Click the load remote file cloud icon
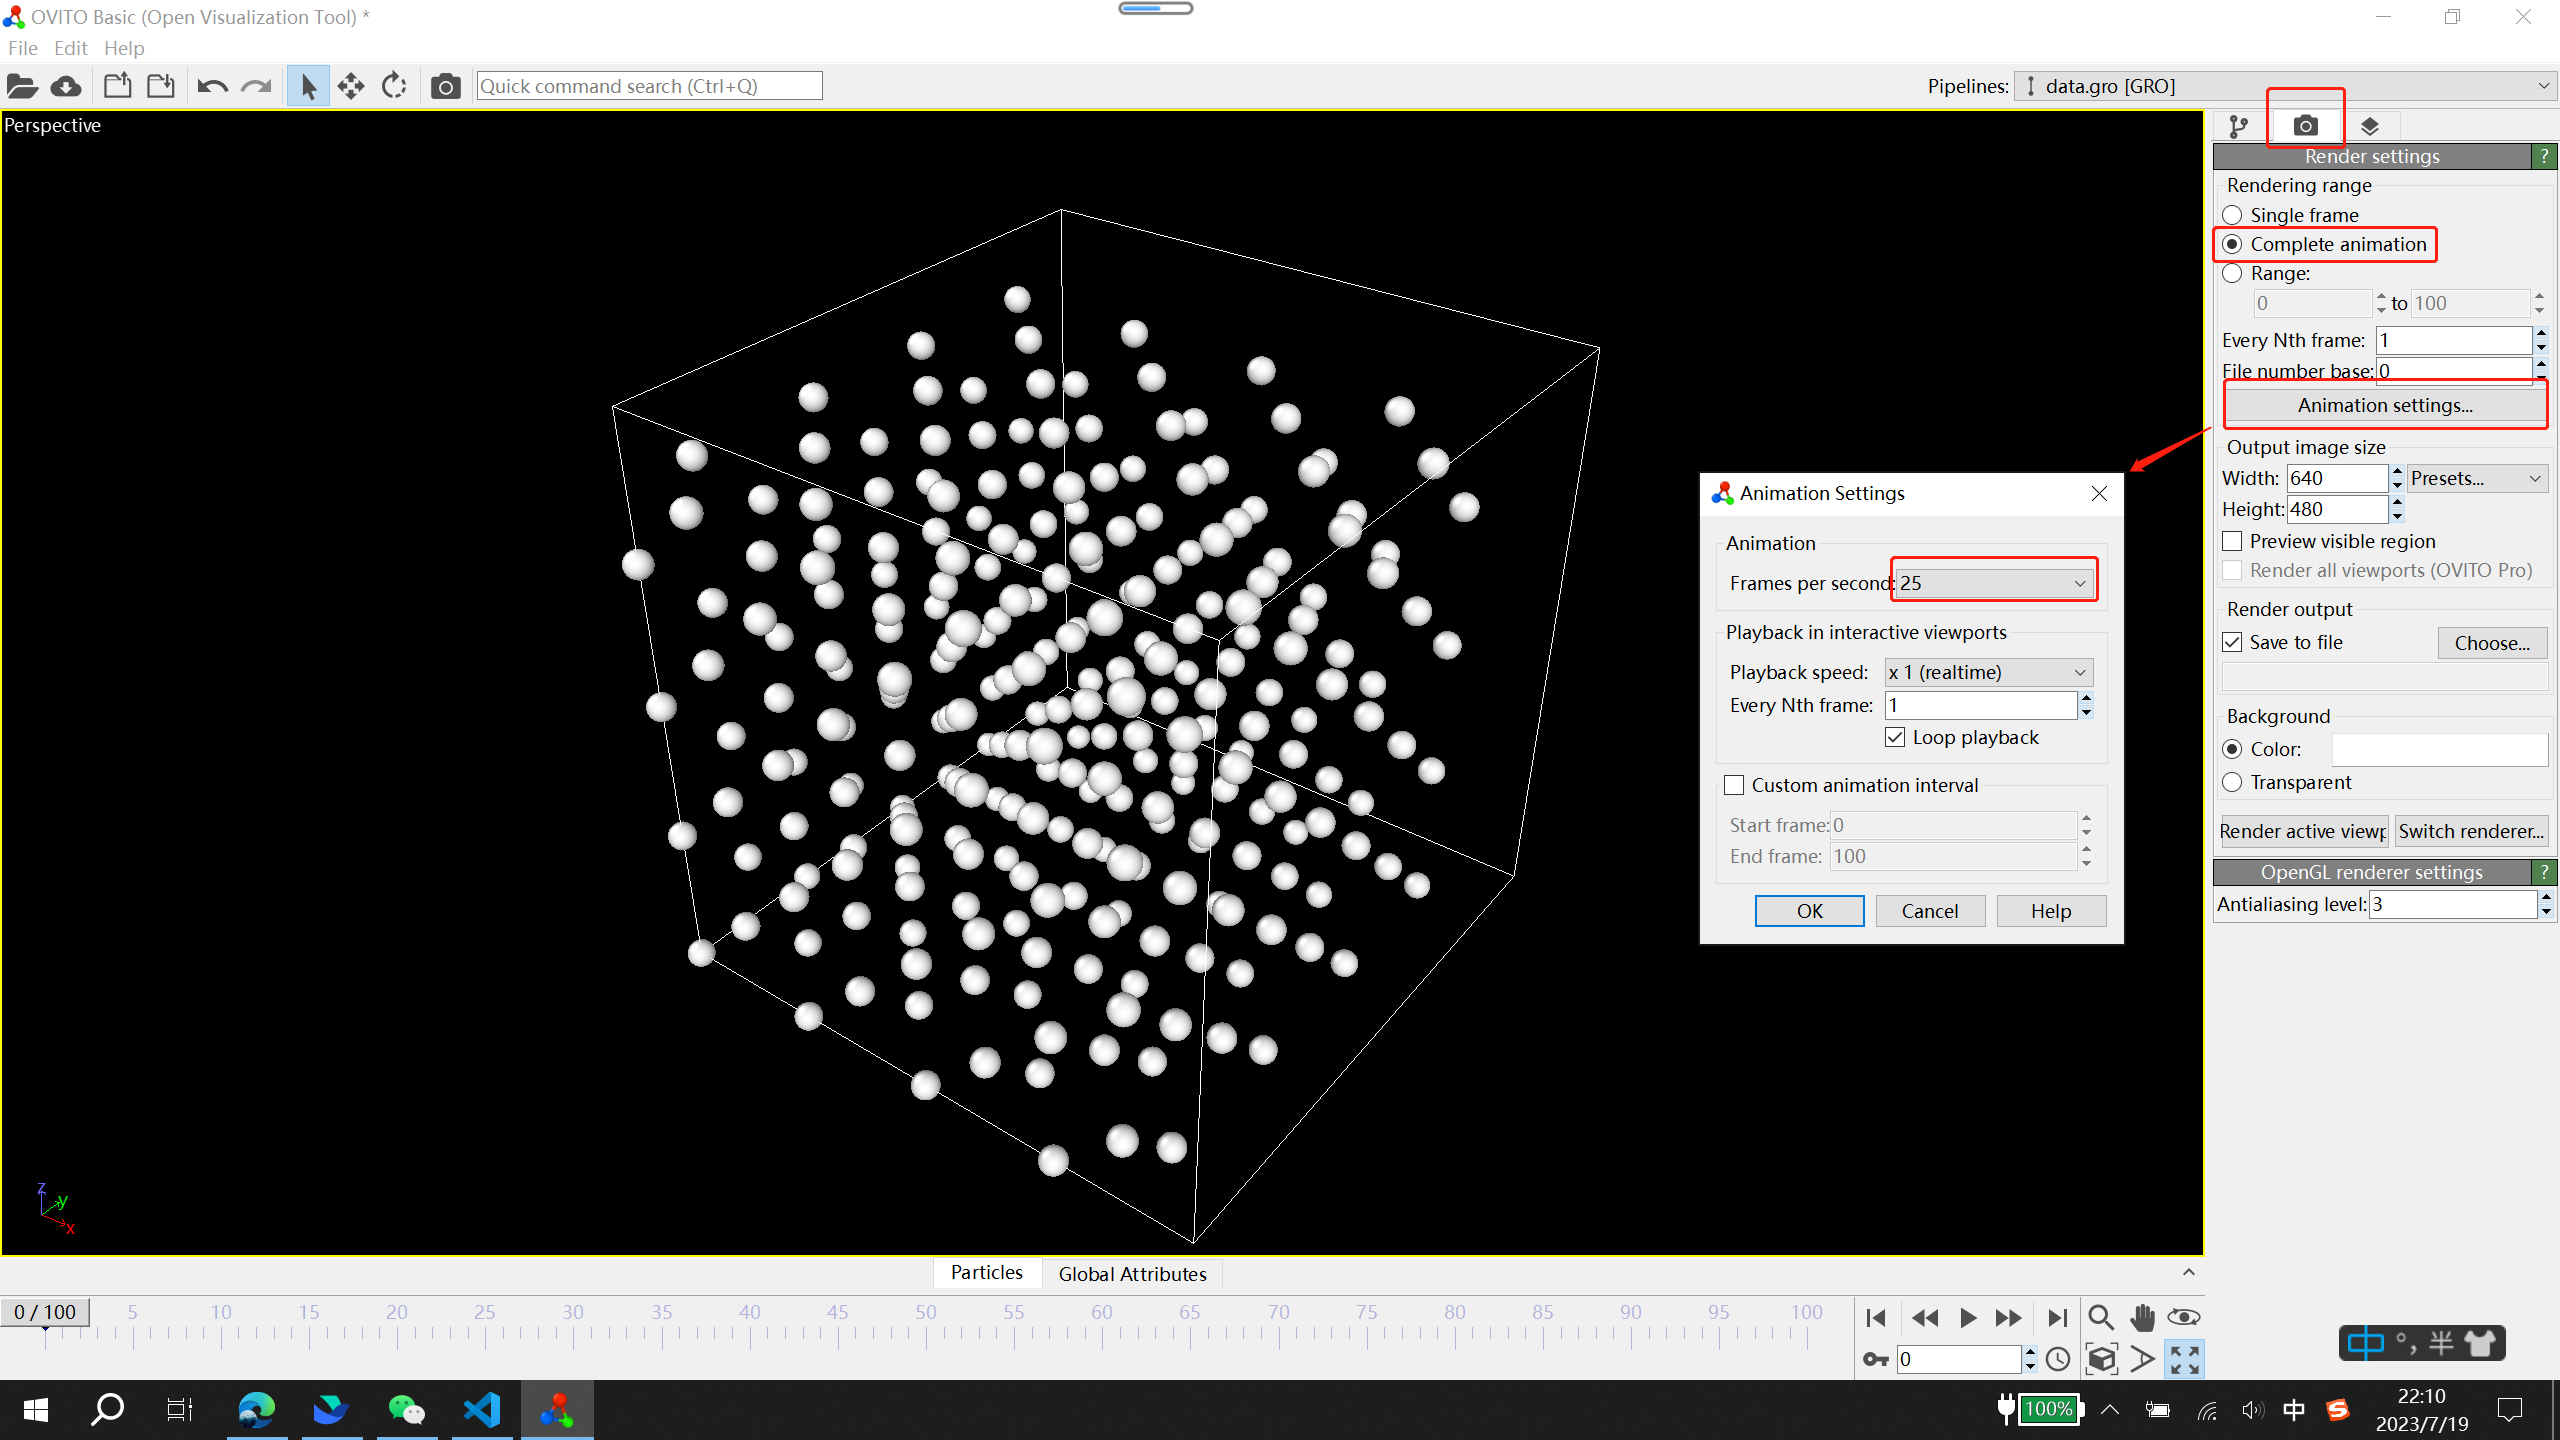The width and height of the screenshot is (2560, 1440). pyautogui.click(x=66, y=86)
